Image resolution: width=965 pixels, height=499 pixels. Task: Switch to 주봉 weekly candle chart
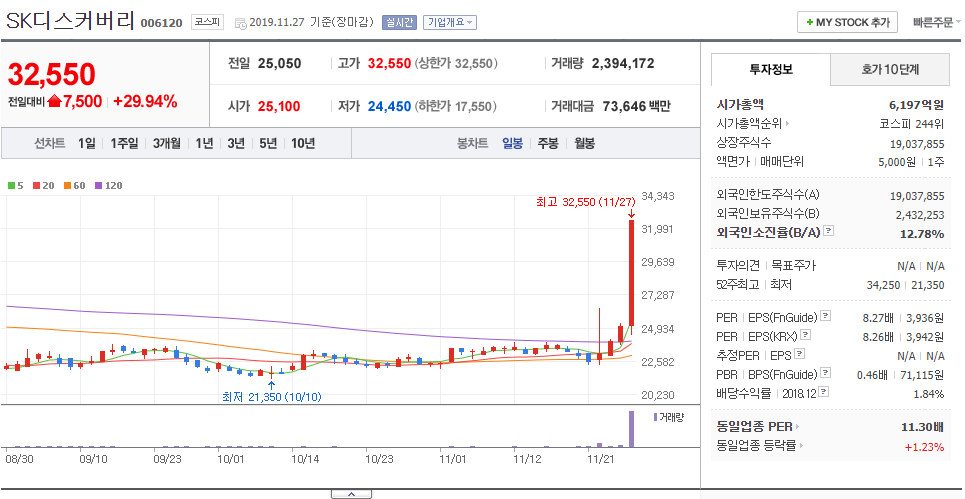548,143
